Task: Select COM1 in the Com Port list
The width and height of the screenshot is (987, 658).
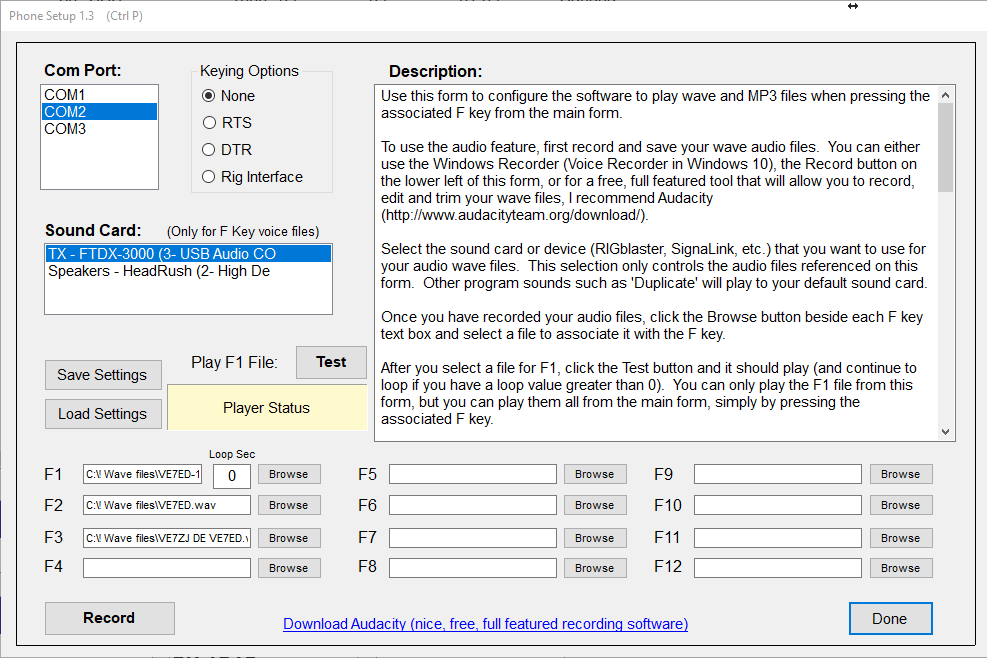Action: pos(65,95)
